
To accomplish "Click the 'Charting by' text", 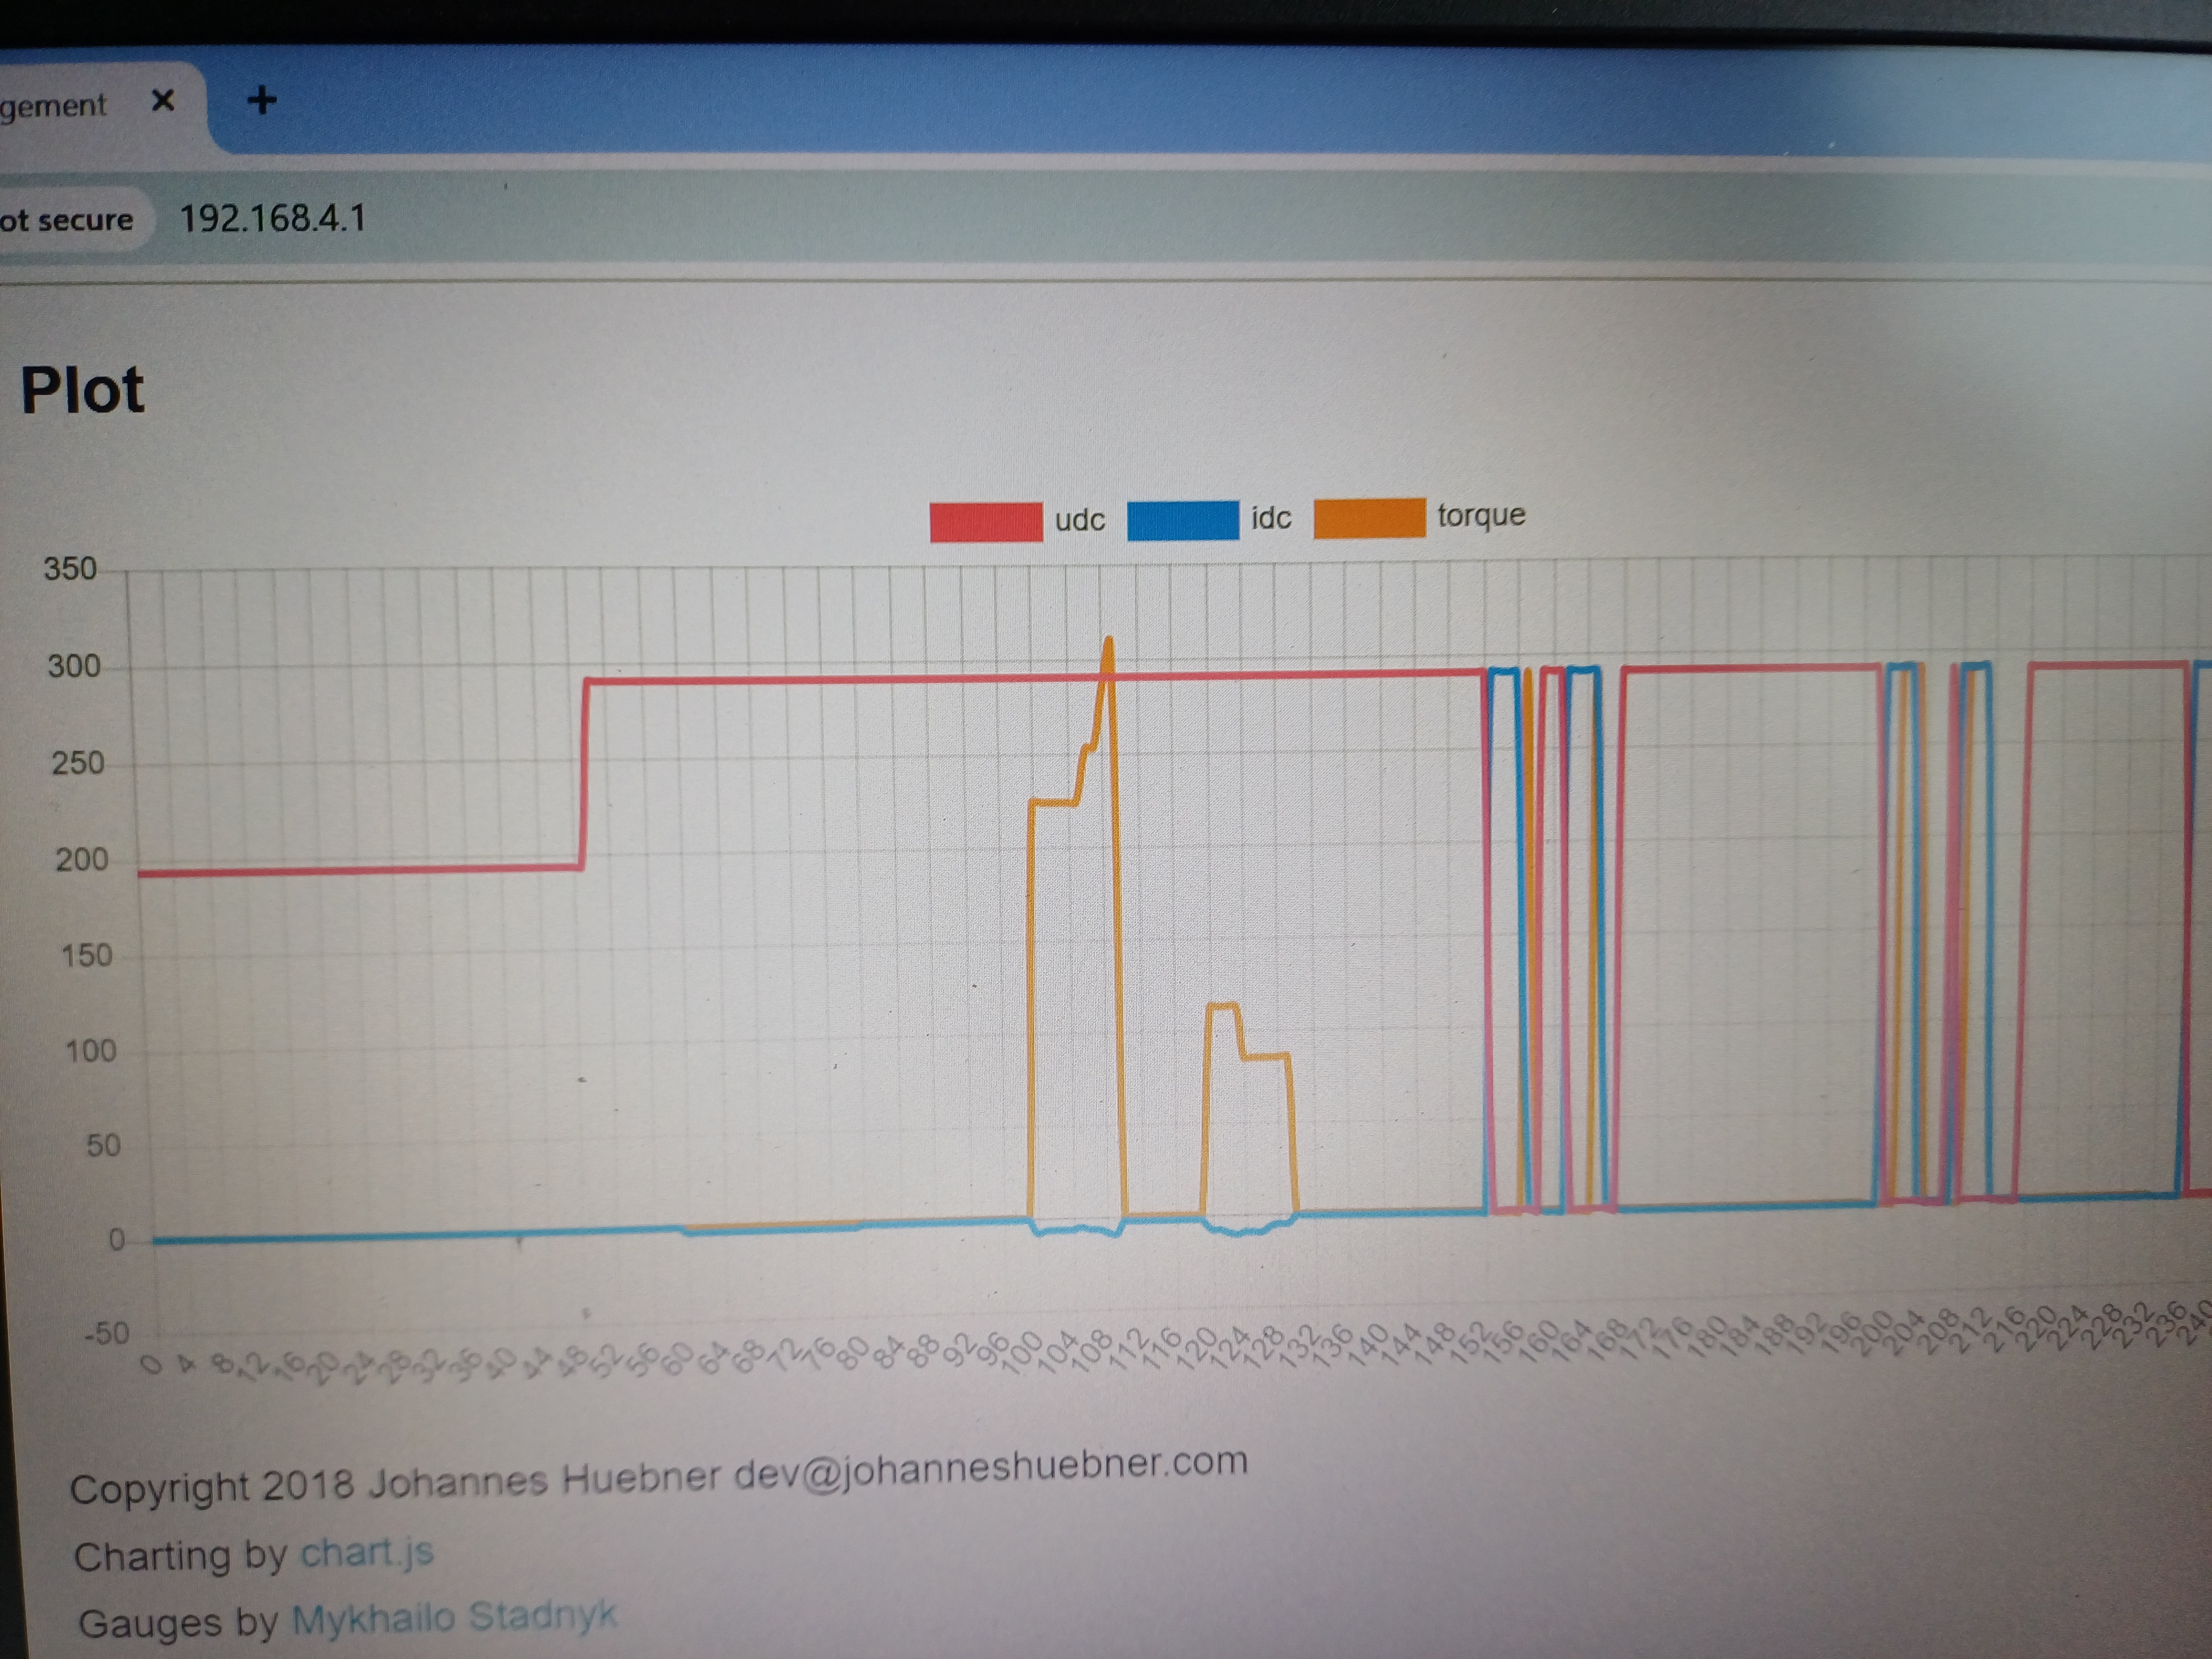I will [x=181, y=1556].
